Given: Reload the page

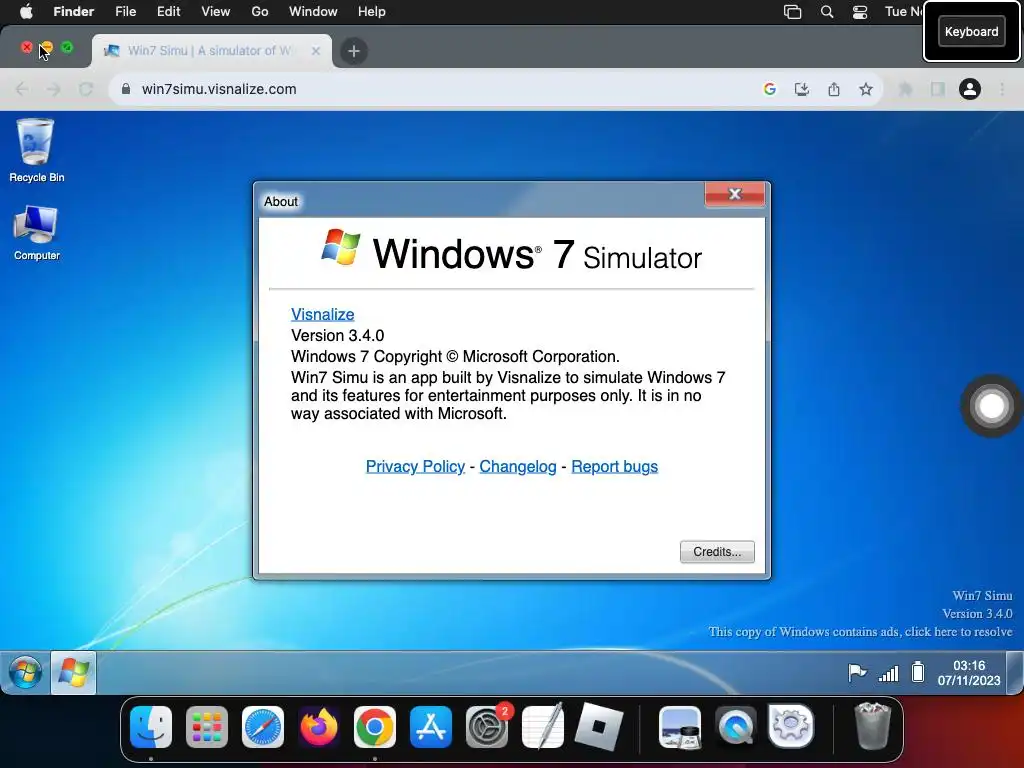Looking at the screenshot, I should [x=86, y=89].
